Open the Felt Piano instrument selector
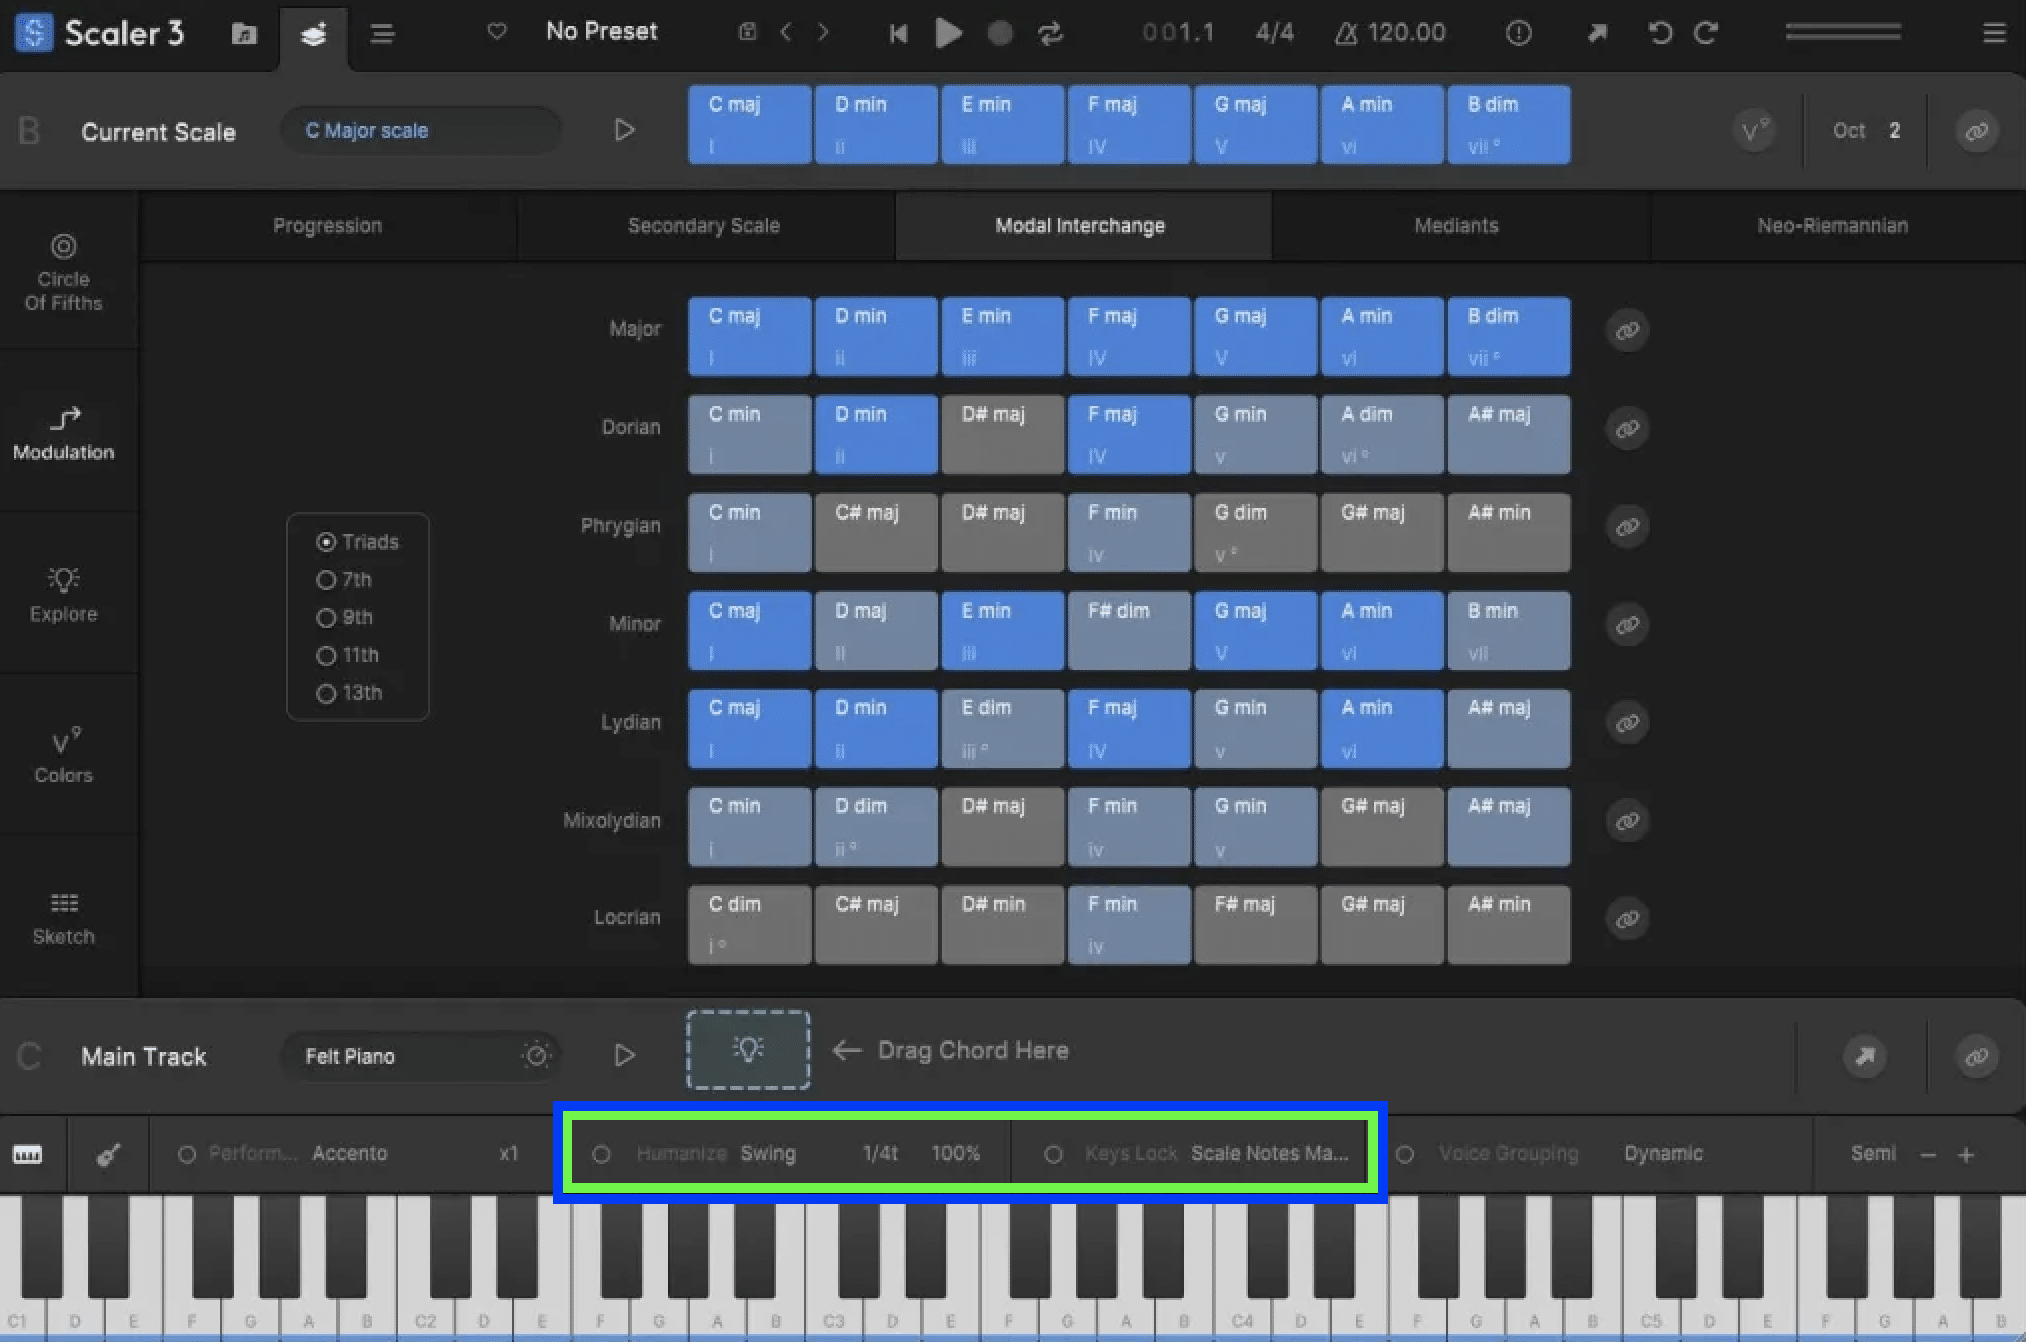Image resolution: width=2026 pixels, height=1342 pixels. click(x=421, y=1056)
